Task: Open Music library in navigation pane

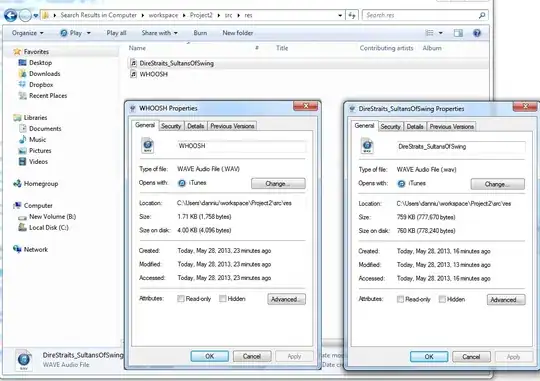Action: pyautogui.click(x=38, y=140)
